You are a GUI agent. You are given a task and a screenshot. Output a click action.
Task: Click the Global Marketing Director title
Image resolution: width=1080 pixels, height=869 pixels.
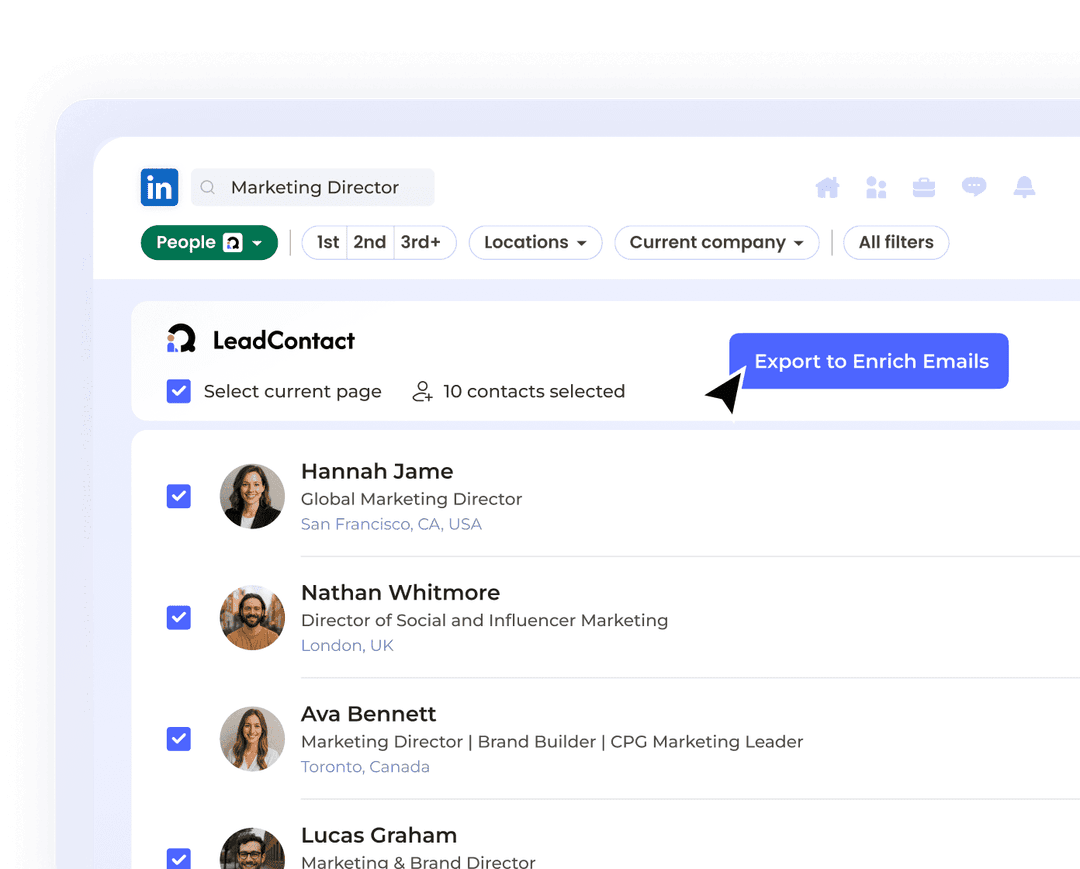pyautogui.click(x=411, y=499)
